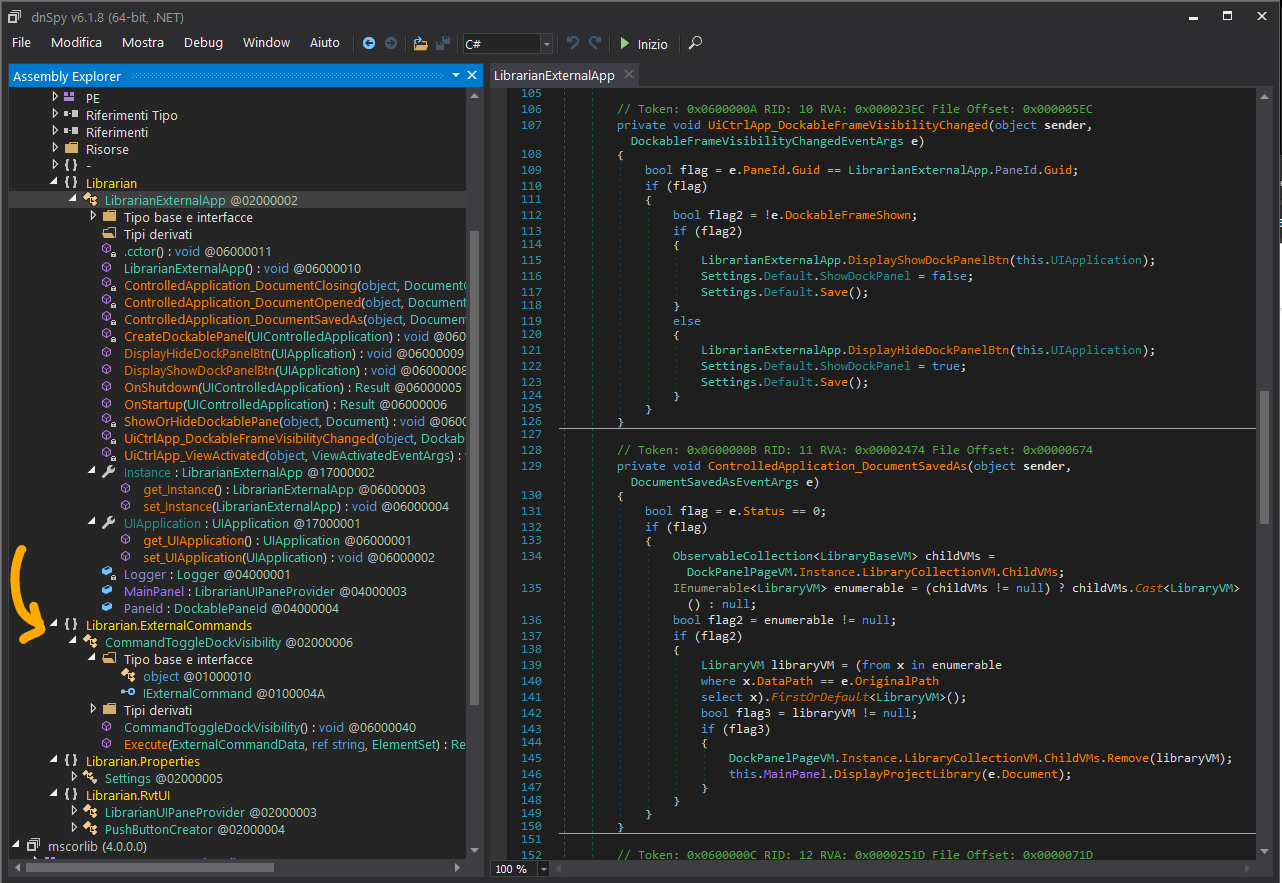Click the Redo toolbar icon
Image resolution: width=1282 pixels, height=883 pixels.
coord(595,43)
